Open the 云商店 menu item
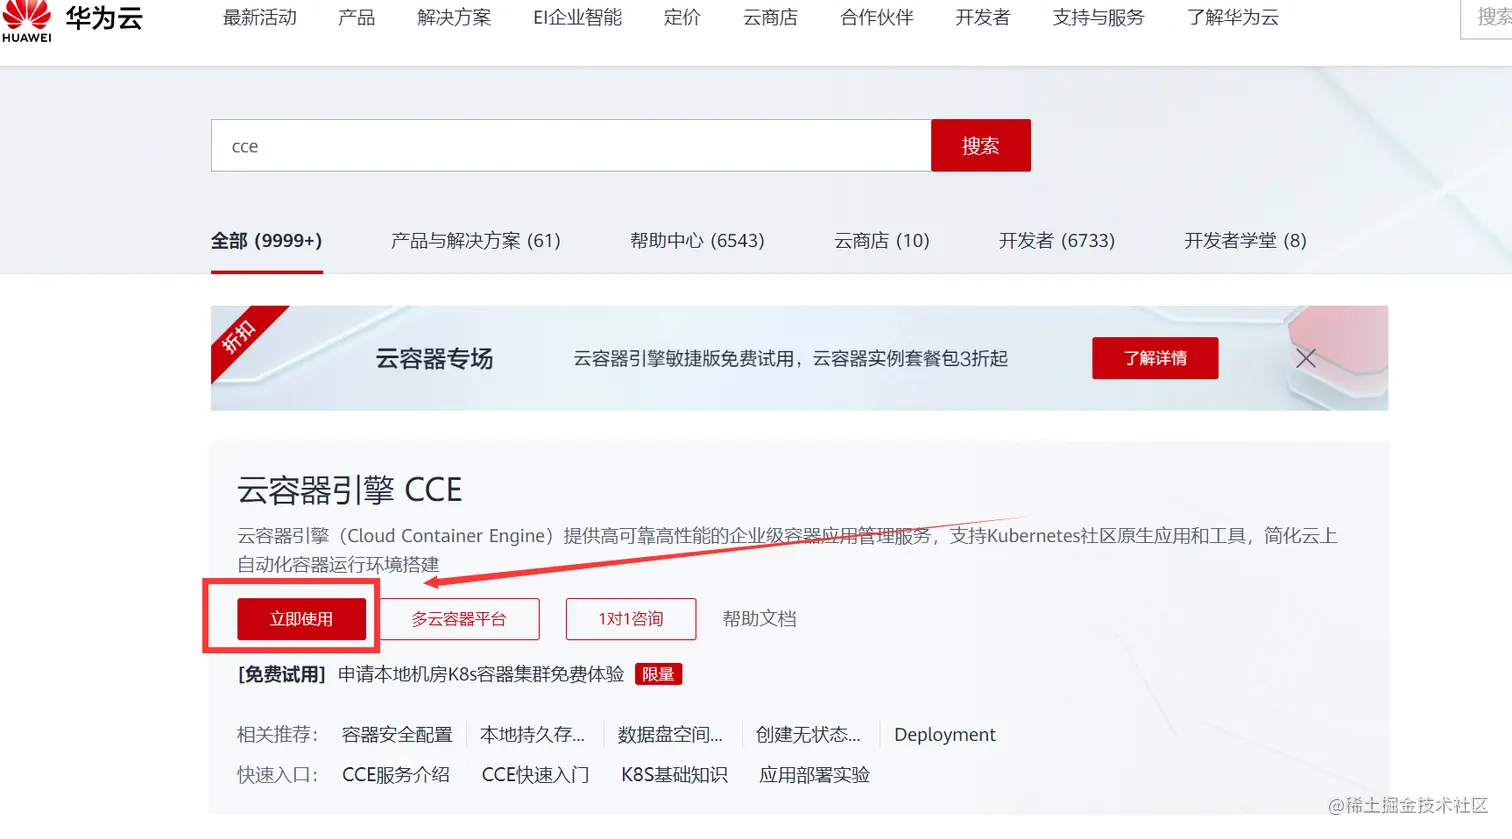This screenshot has width=1512, height=839. (771, 17)
